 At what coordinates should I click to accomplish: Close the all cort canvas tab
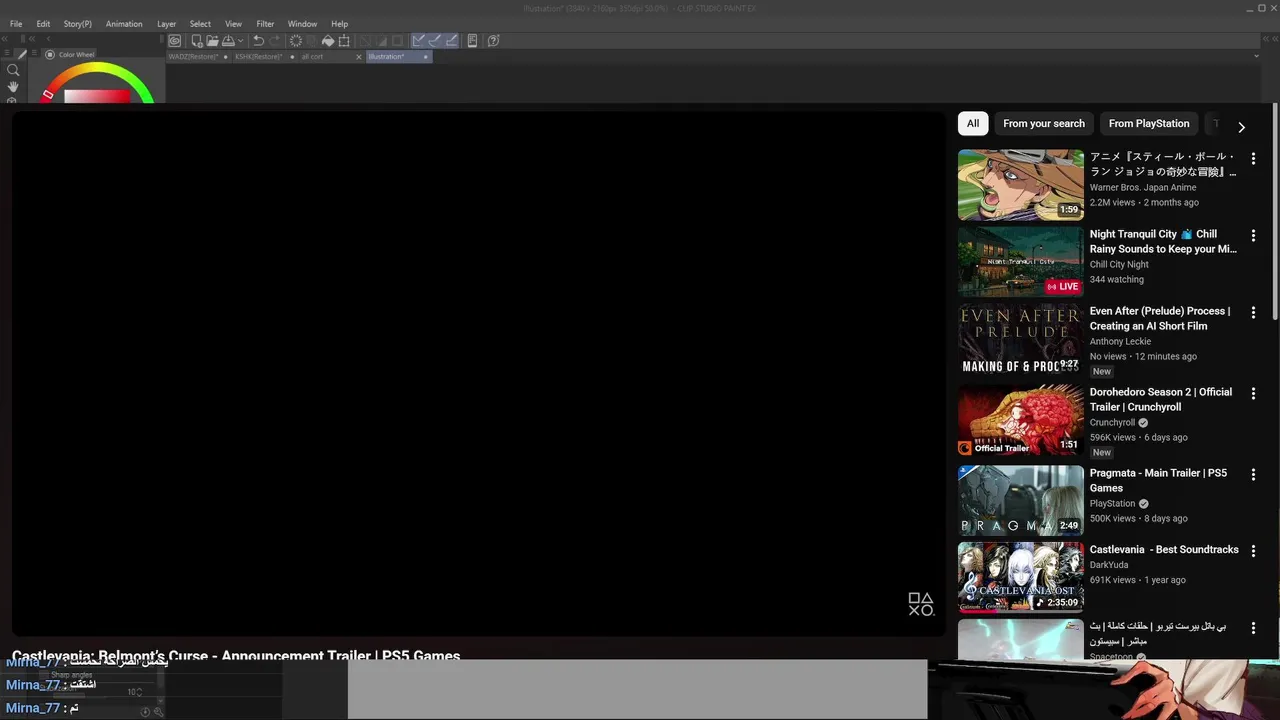click(x=359, y=57)
